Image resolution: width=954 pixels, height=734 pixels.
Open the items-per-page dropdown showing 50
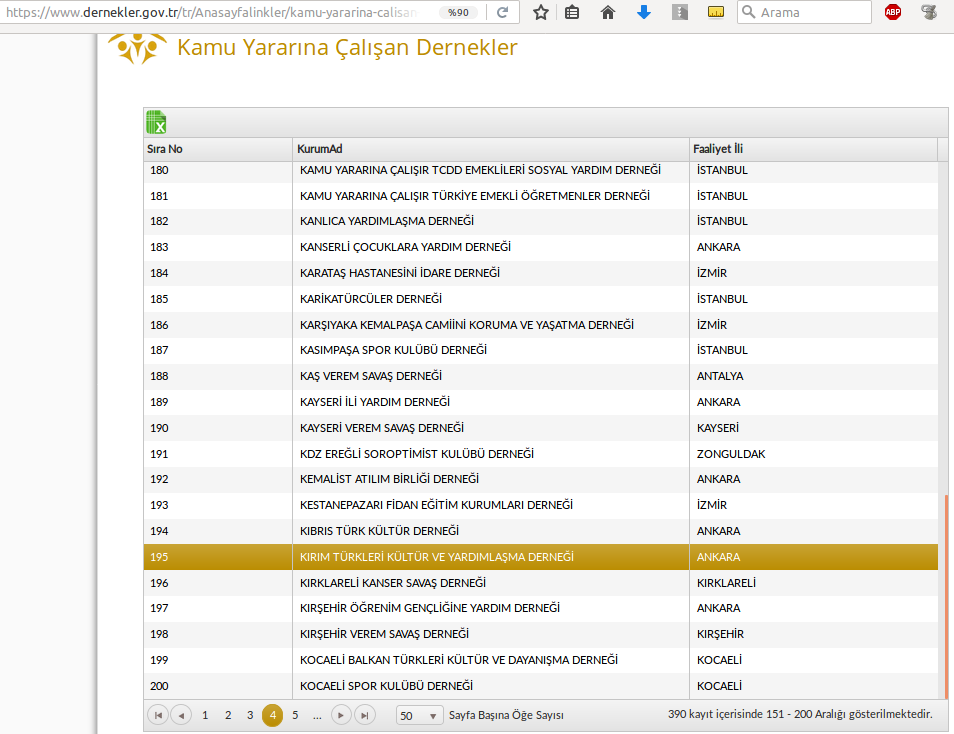419,715
